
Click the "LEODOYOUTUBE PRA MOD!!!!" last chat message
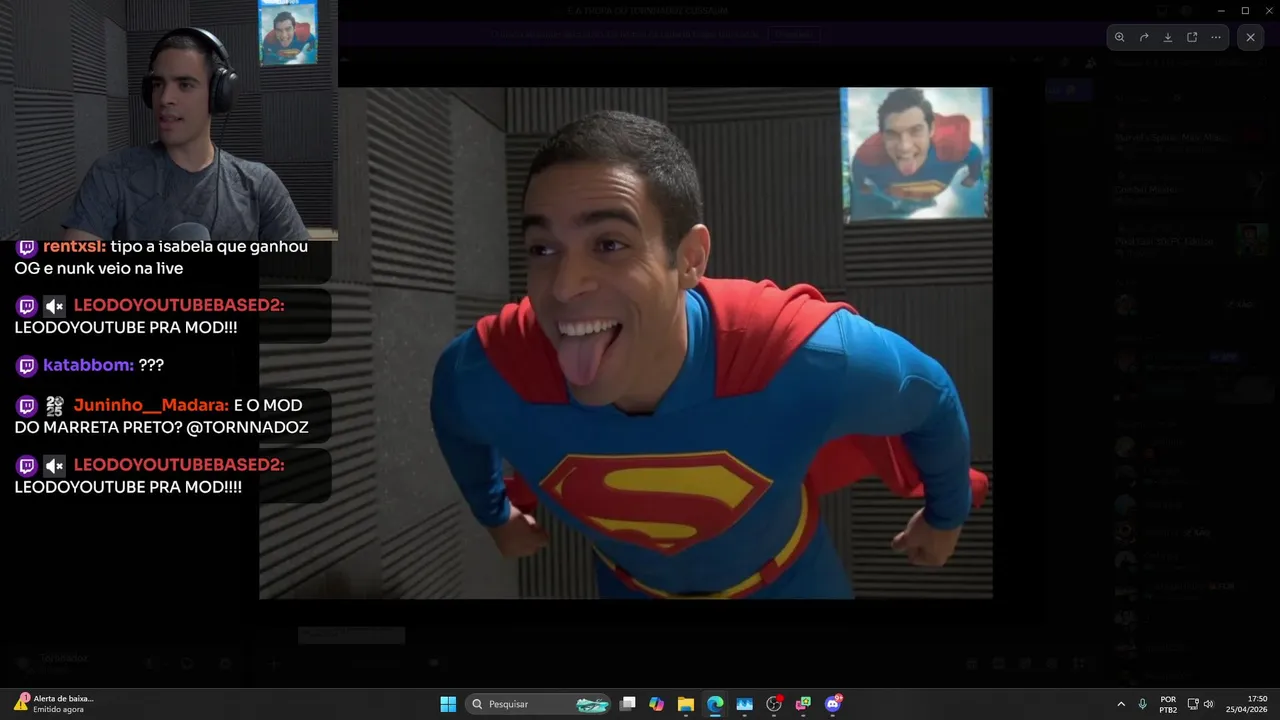[x=128, y=487]
